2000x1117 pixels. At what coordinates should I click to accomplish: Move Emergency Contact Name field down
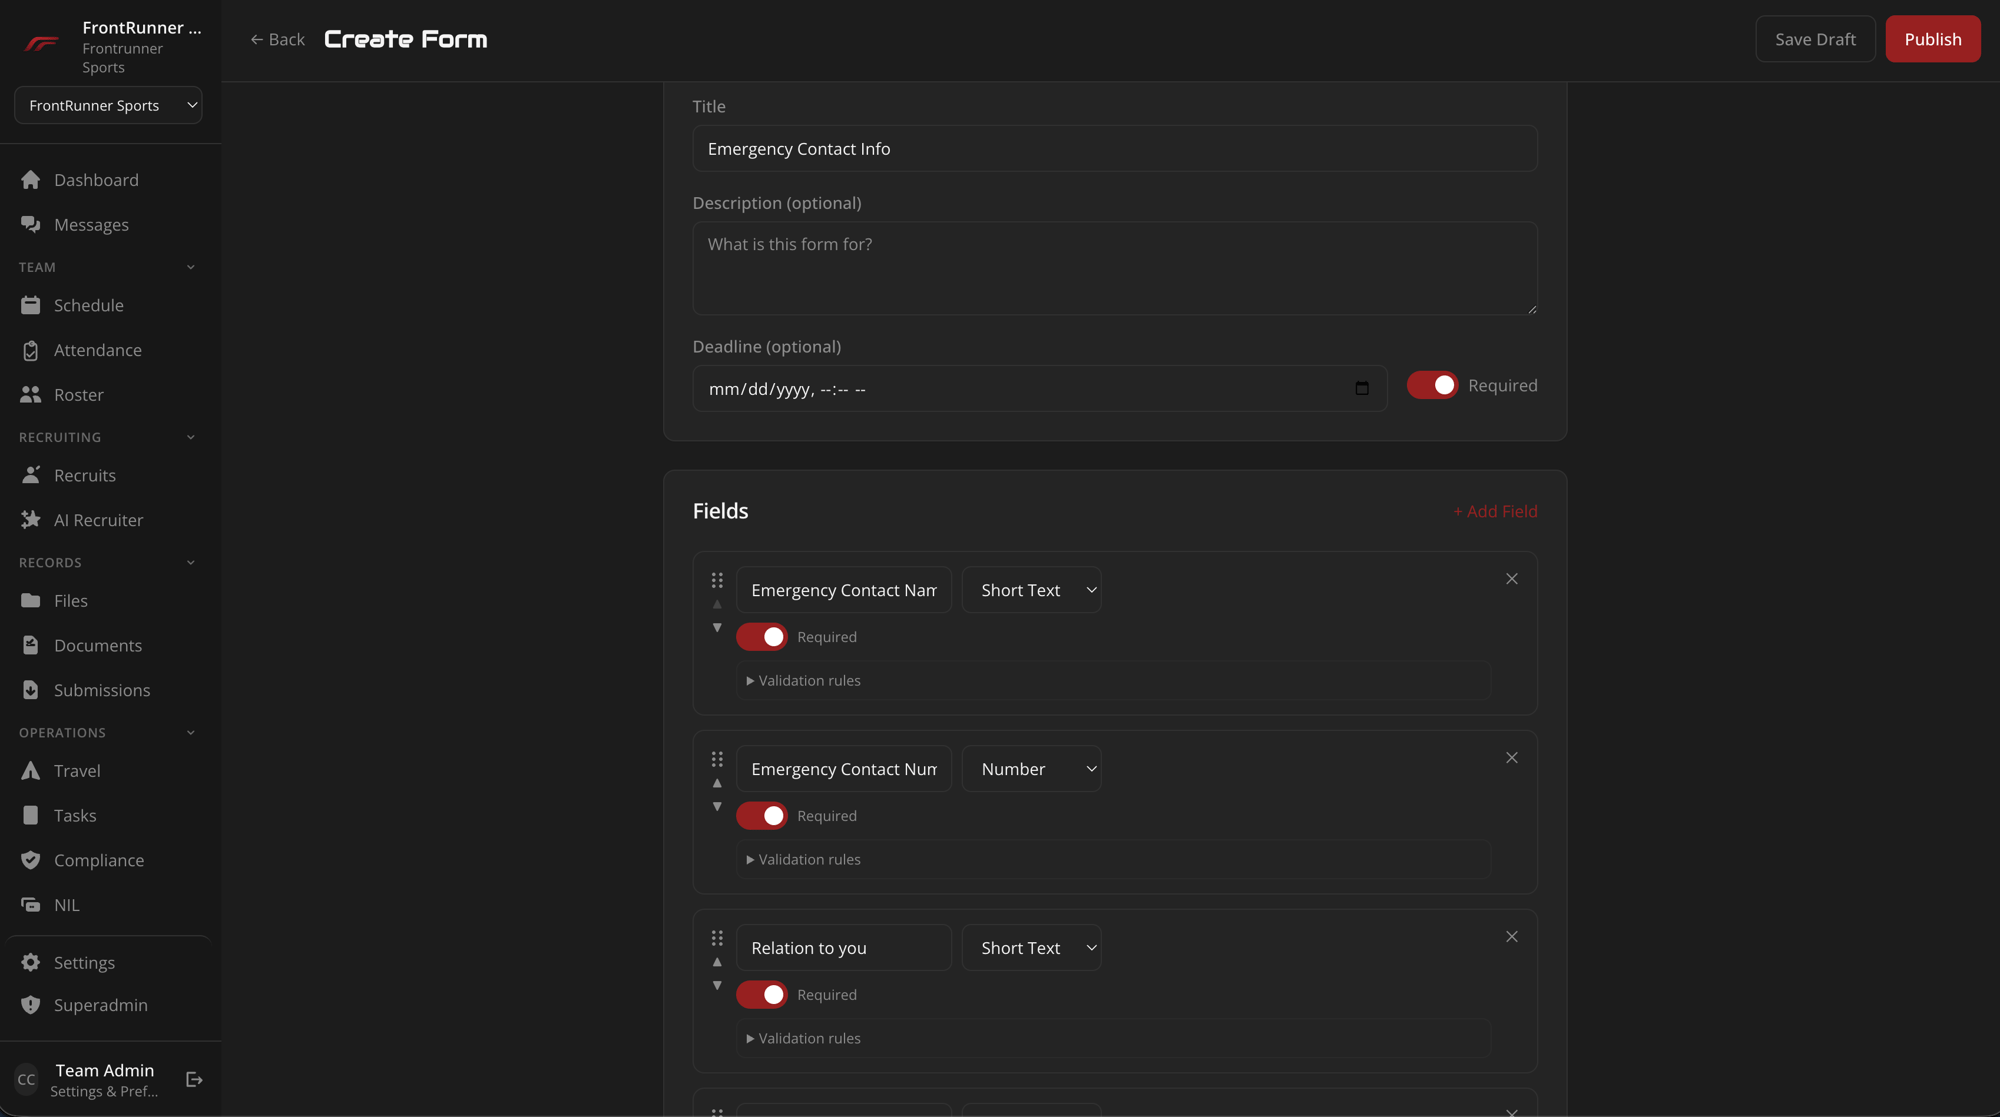click(x=717, y=628)
